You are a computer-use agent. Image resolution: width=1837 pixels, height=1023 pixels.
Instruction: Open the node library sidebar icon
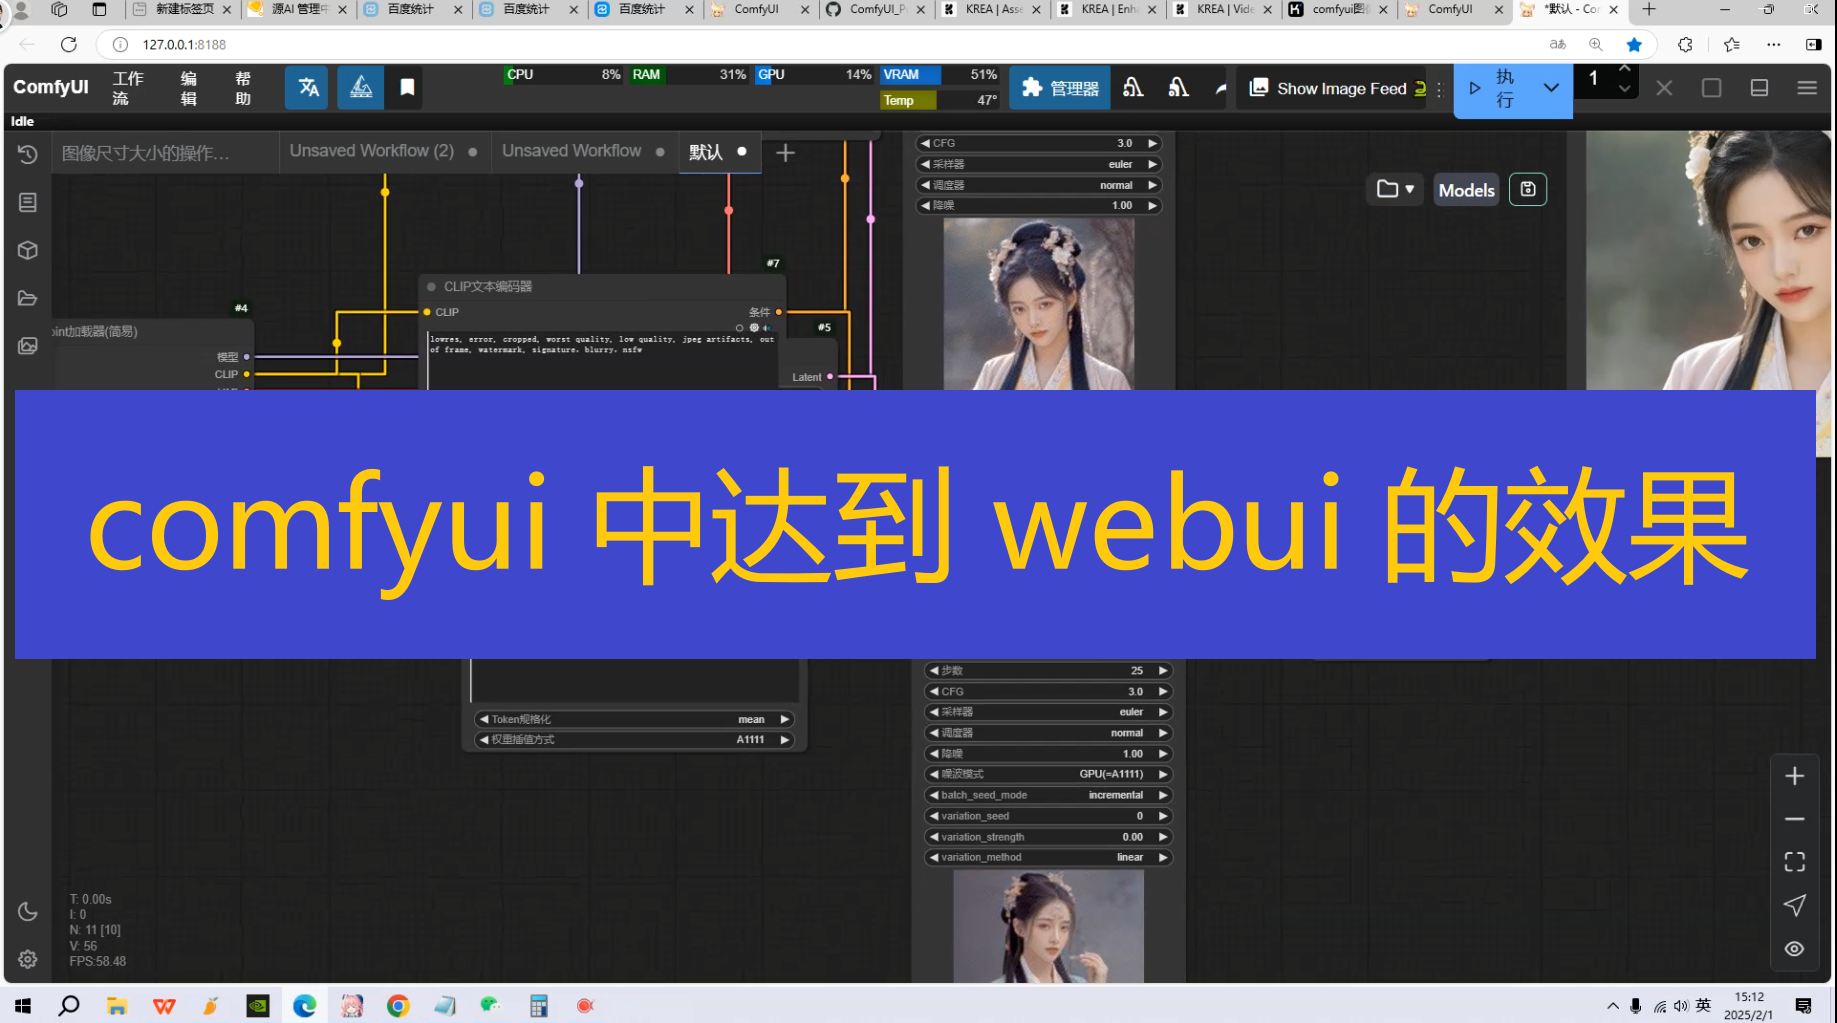pos(28,202)
